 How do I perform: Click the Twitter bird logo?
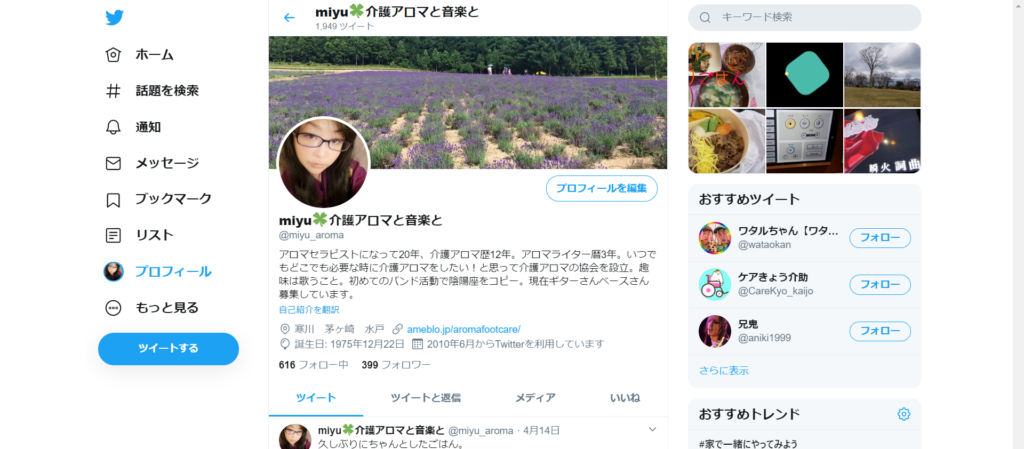(x=114, y=18)
